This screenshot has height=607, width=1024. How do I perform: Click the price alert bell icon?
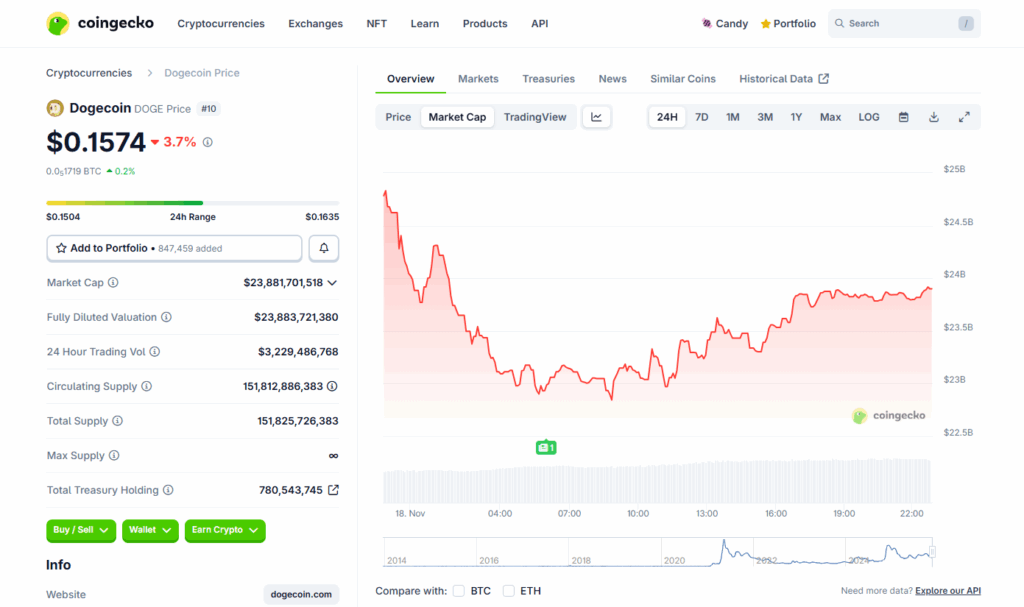323,248
